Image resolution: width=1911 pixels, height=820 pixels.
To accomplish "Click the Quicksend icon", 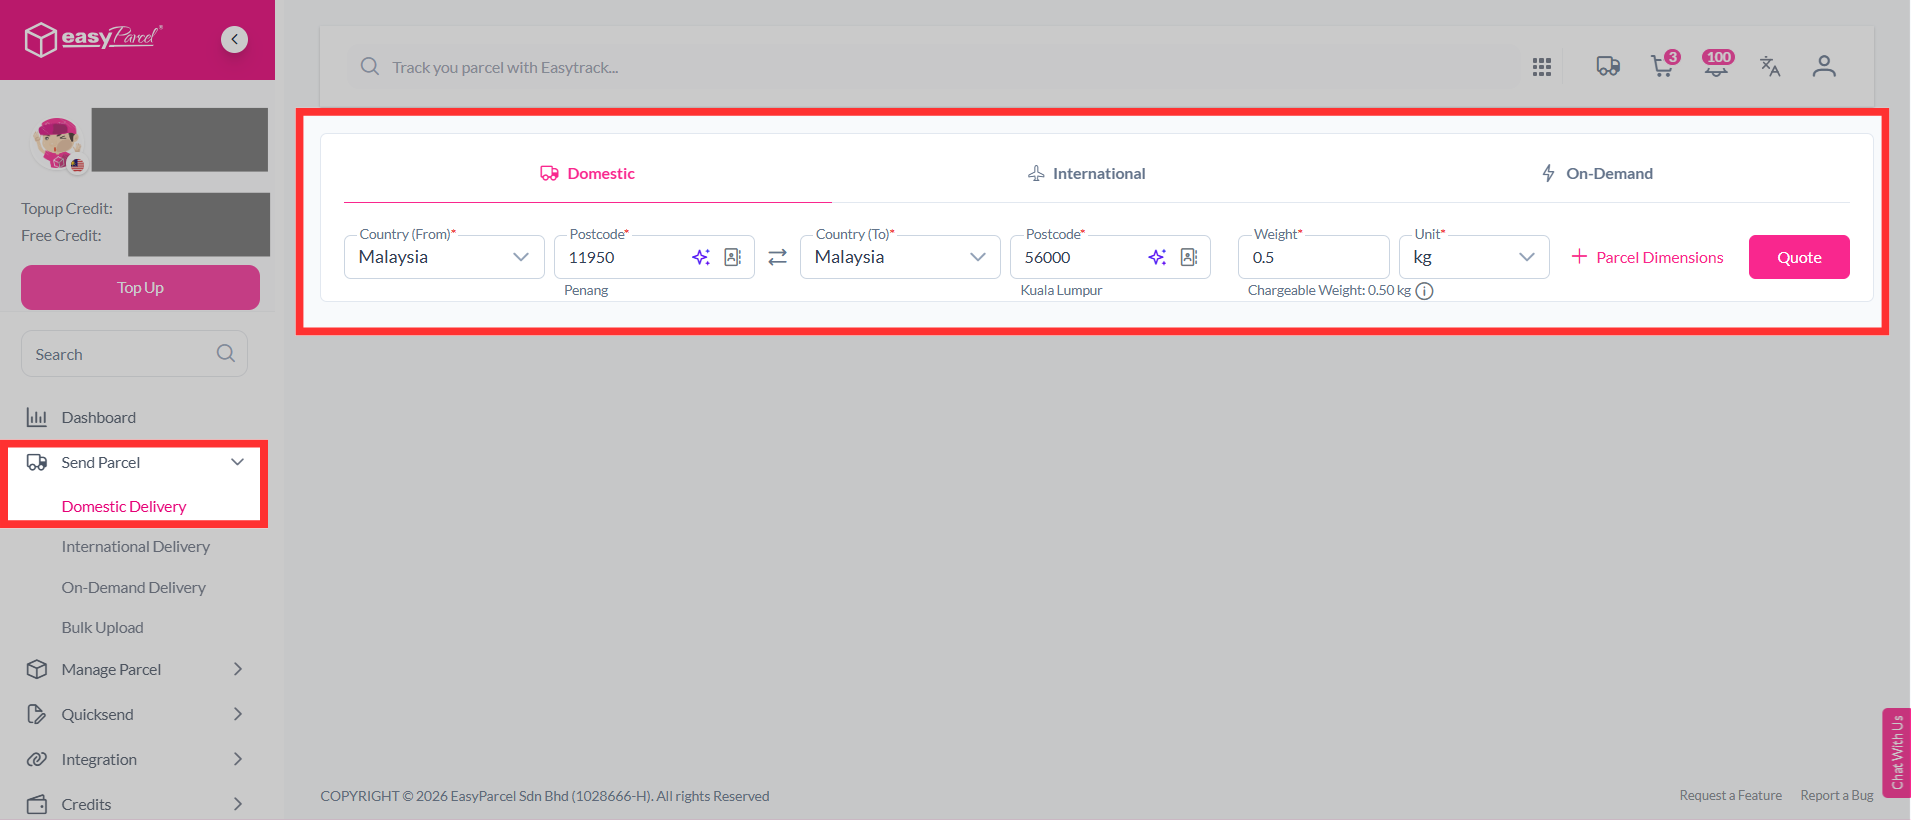I will pyautogui.click(x=37, y=714).
